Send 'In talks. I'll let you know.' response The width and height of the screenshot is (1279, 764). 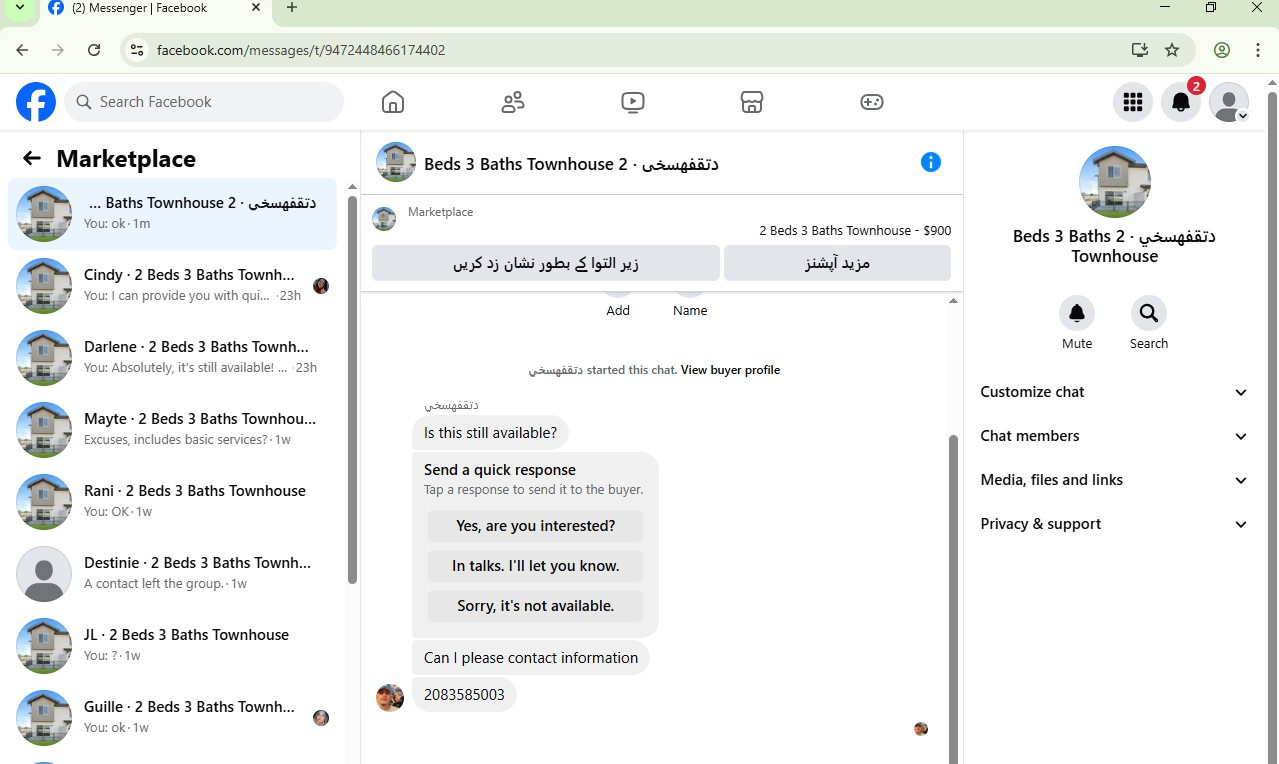[536, 566]
